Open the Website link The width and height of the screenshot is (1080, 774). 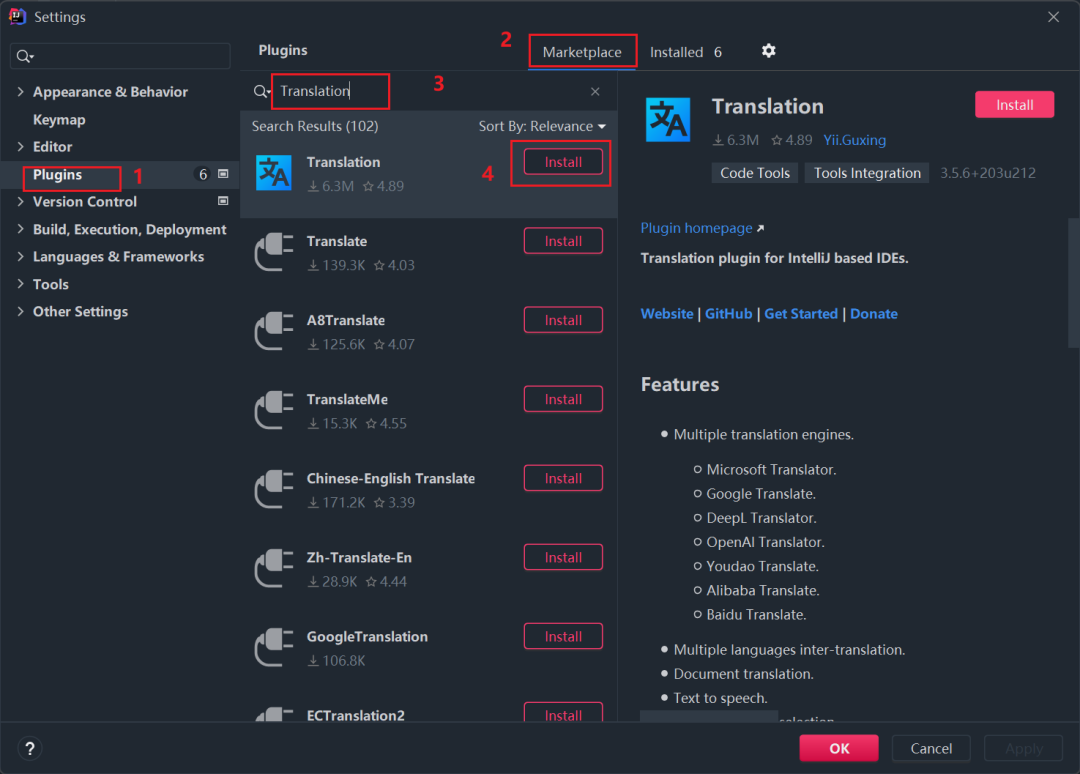[x=667, y=314]
